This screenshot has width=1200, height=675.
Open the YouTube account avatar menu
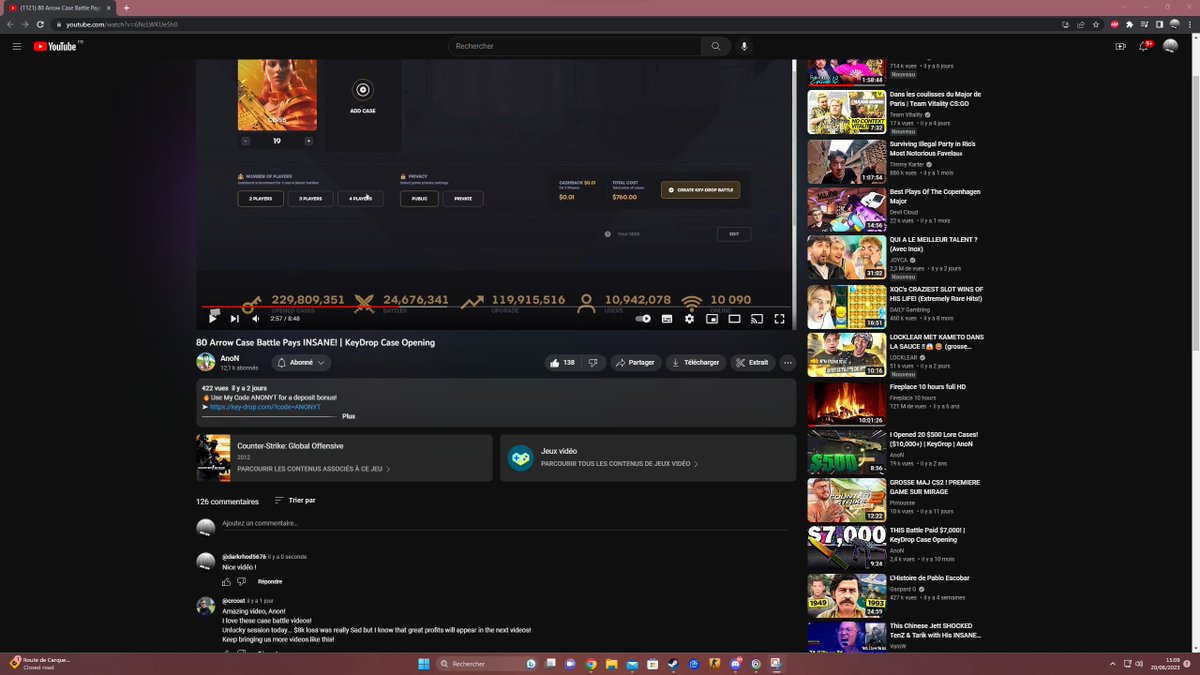1170,46
